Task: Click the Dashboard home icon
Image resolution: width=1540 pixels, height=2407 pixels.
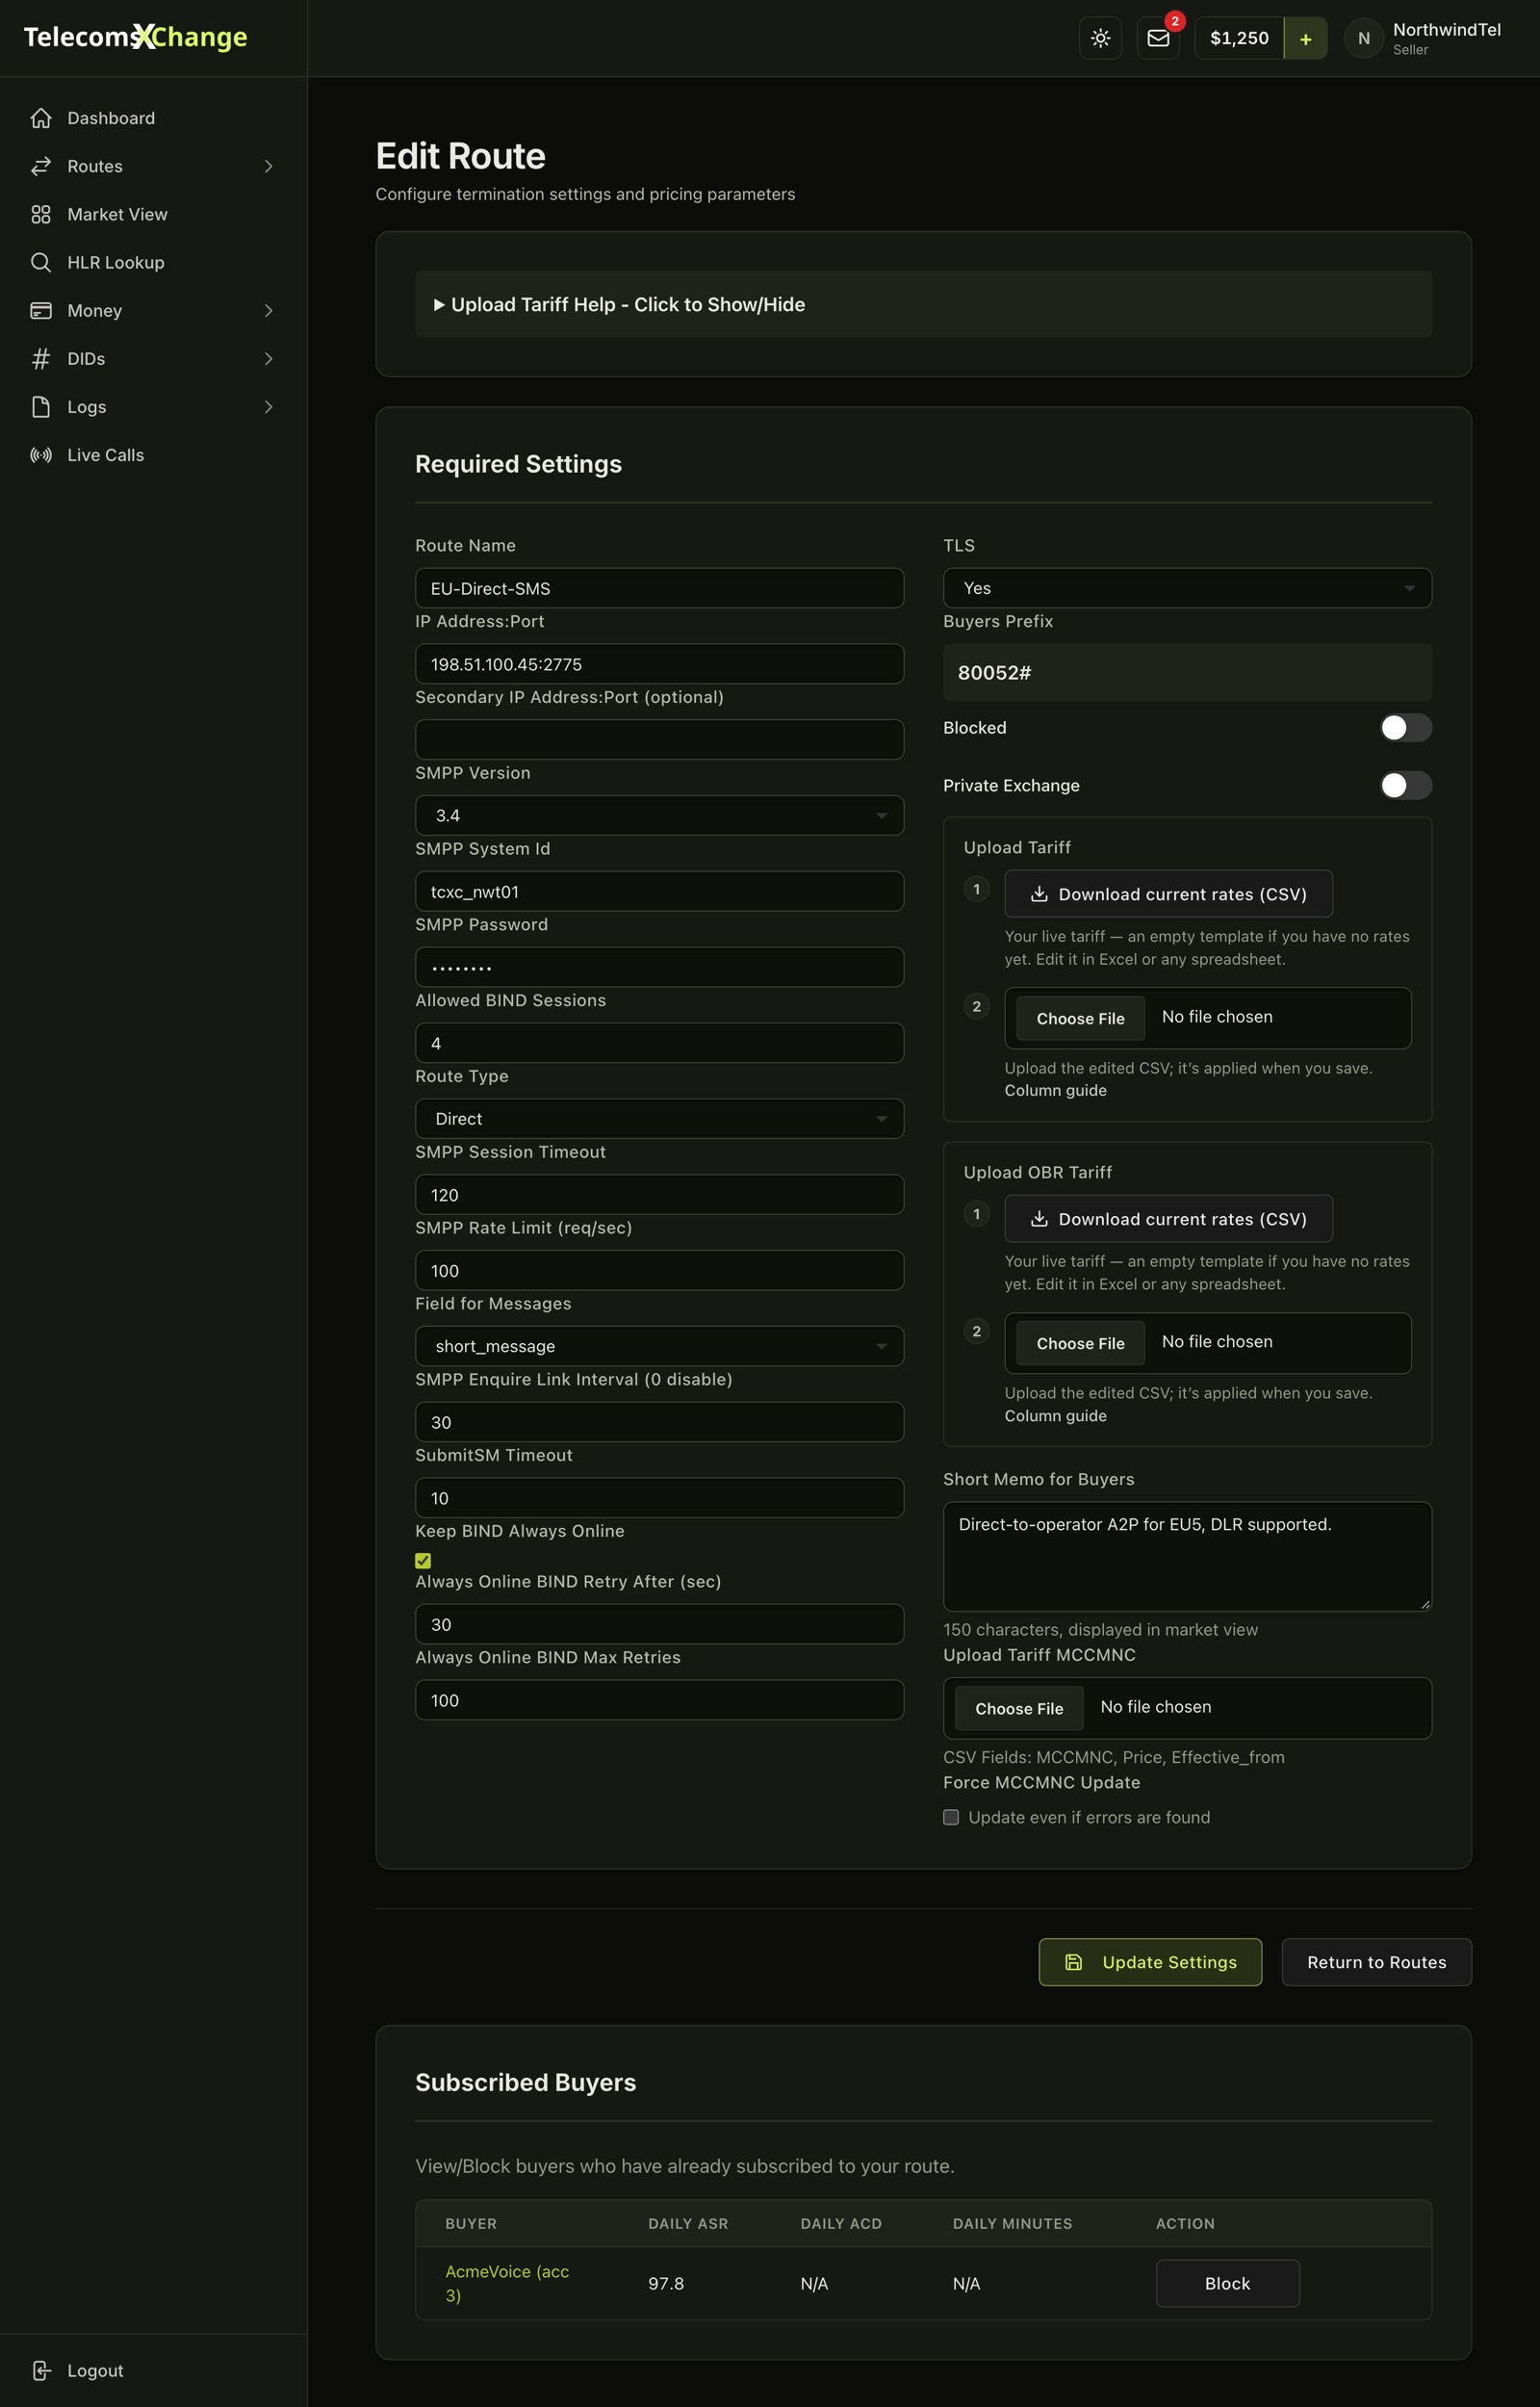Action: coord(41,118)
